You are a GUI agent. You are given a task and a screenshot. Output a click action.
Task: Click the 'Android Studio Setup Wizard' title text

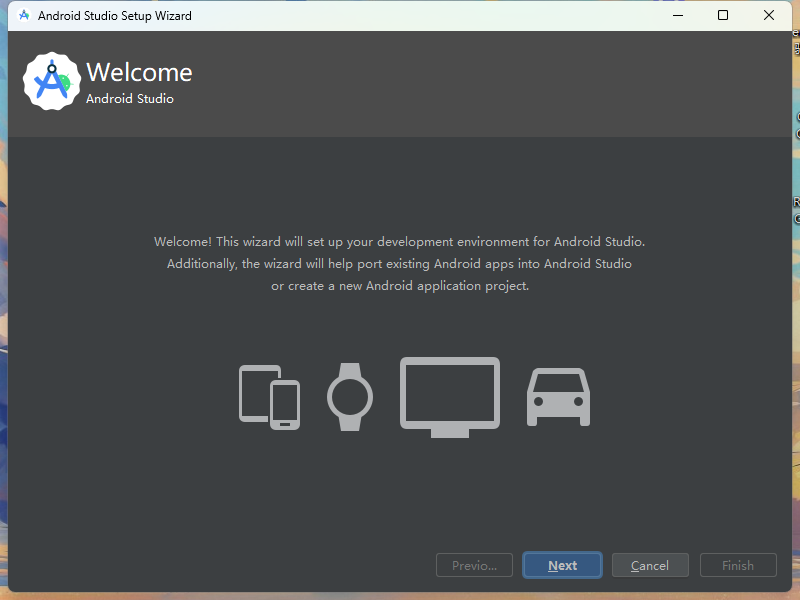click(115, 16)
